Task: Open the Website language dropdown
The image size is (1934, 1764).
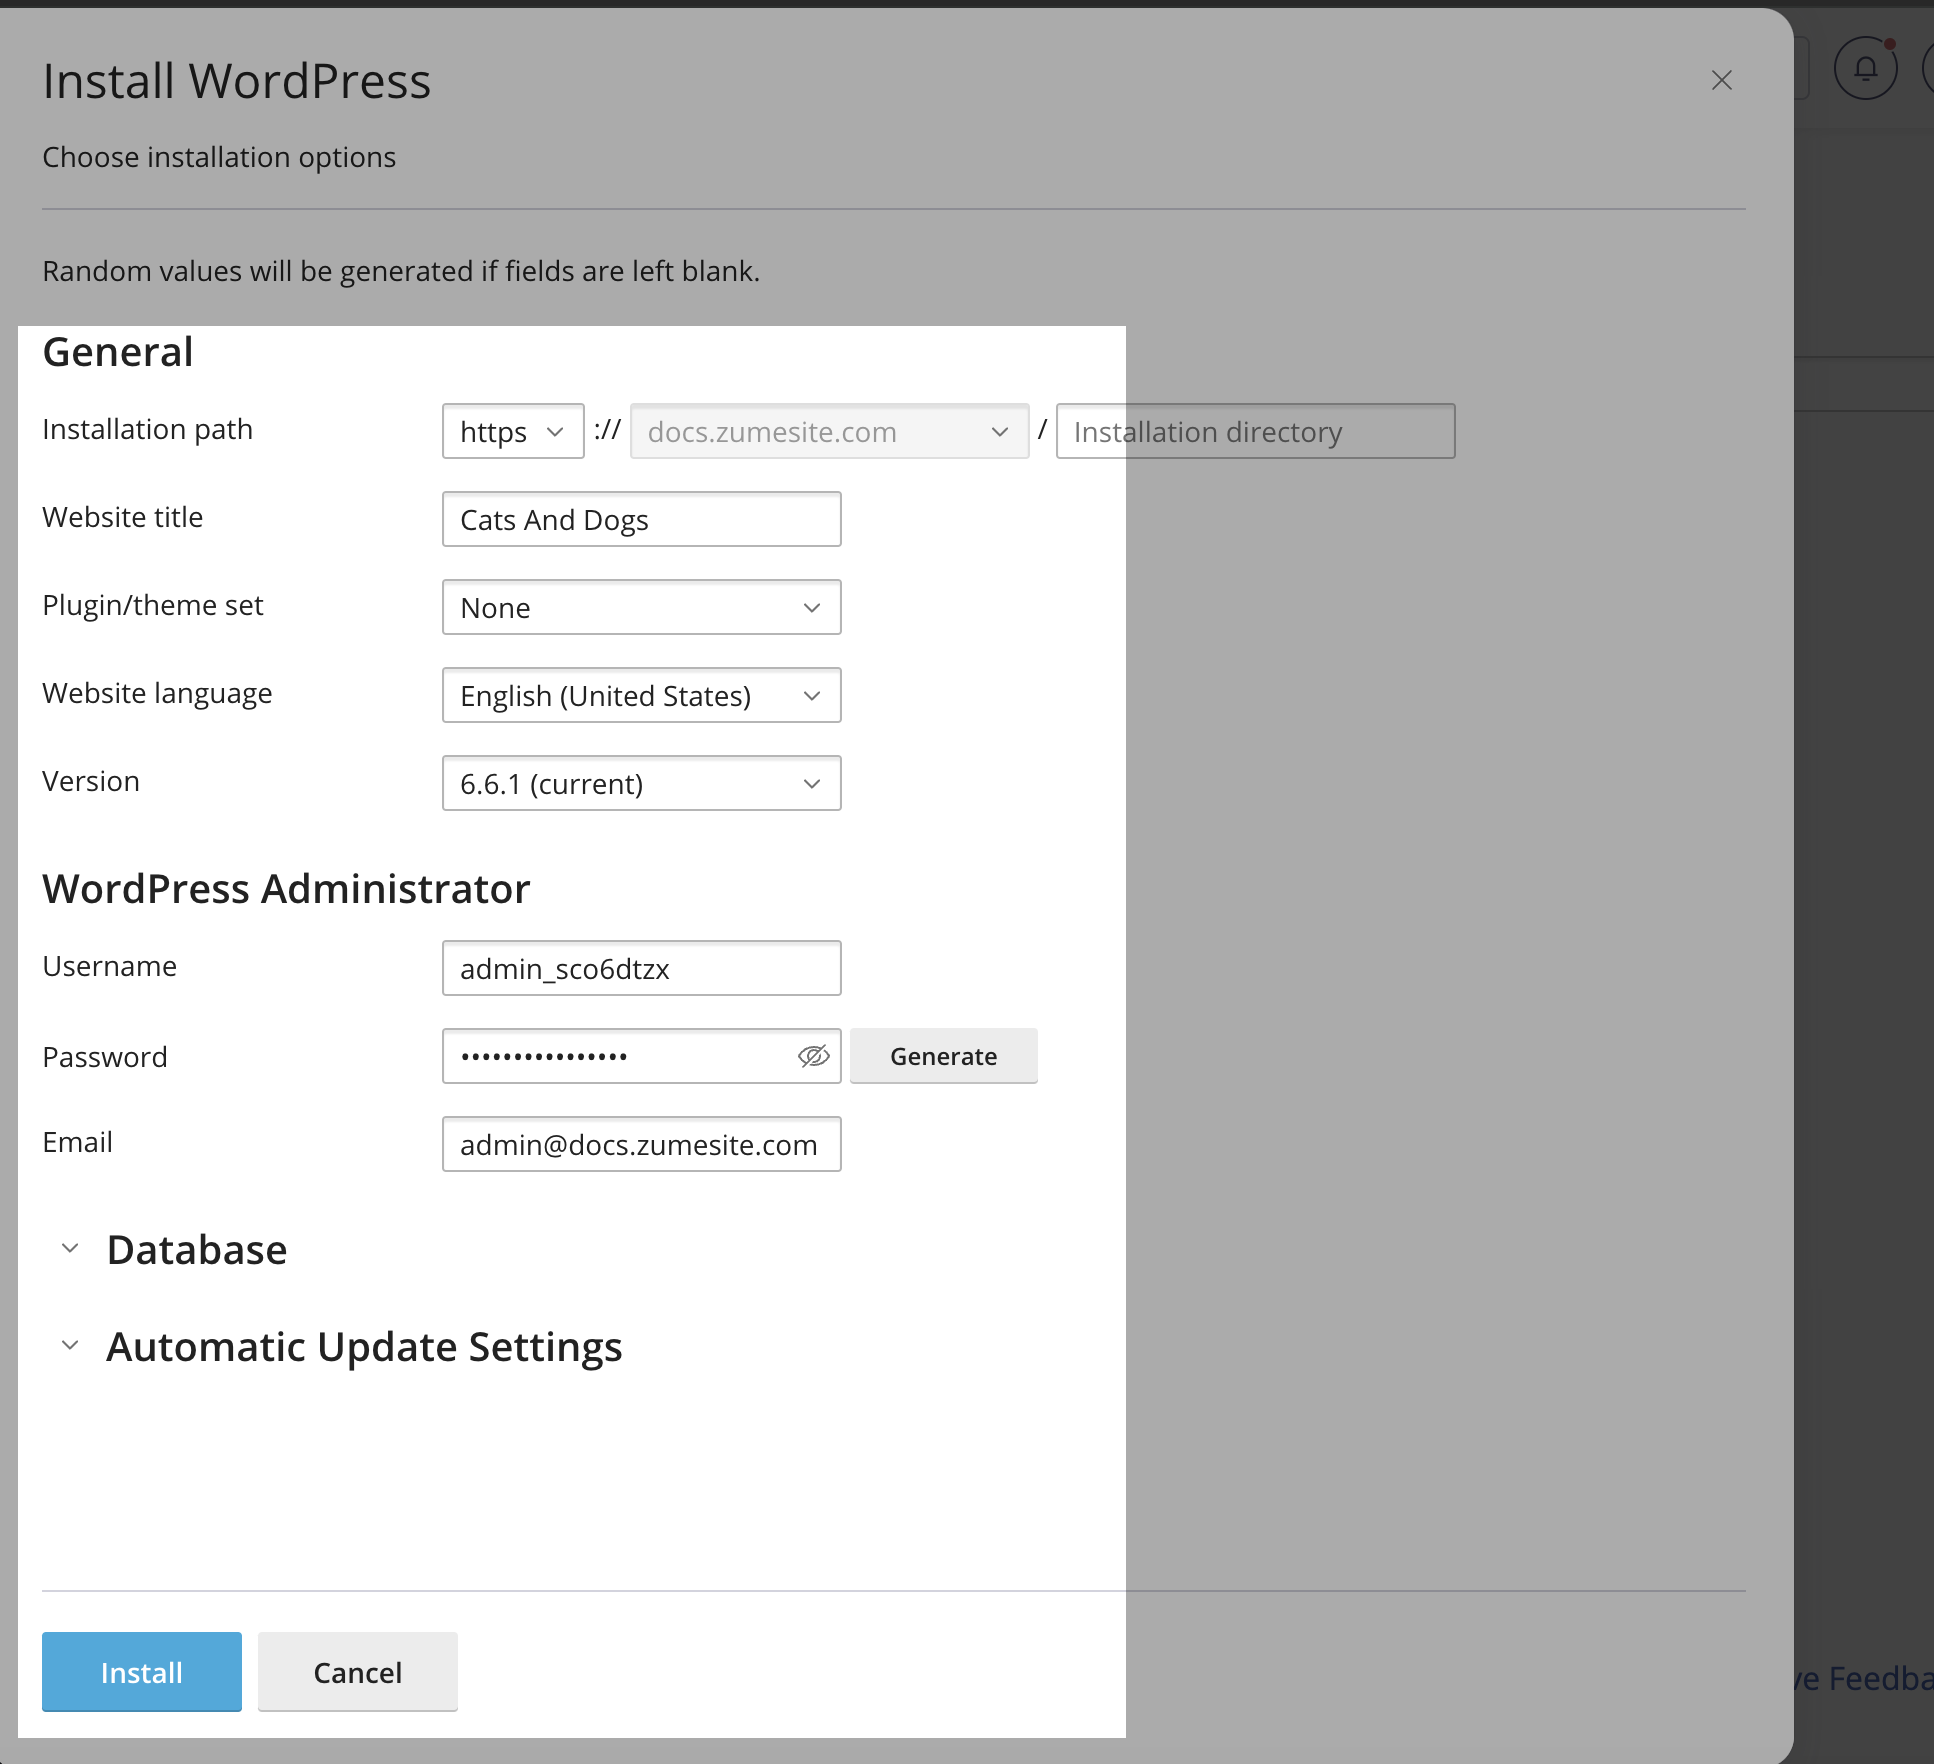Action: [641, 695]
